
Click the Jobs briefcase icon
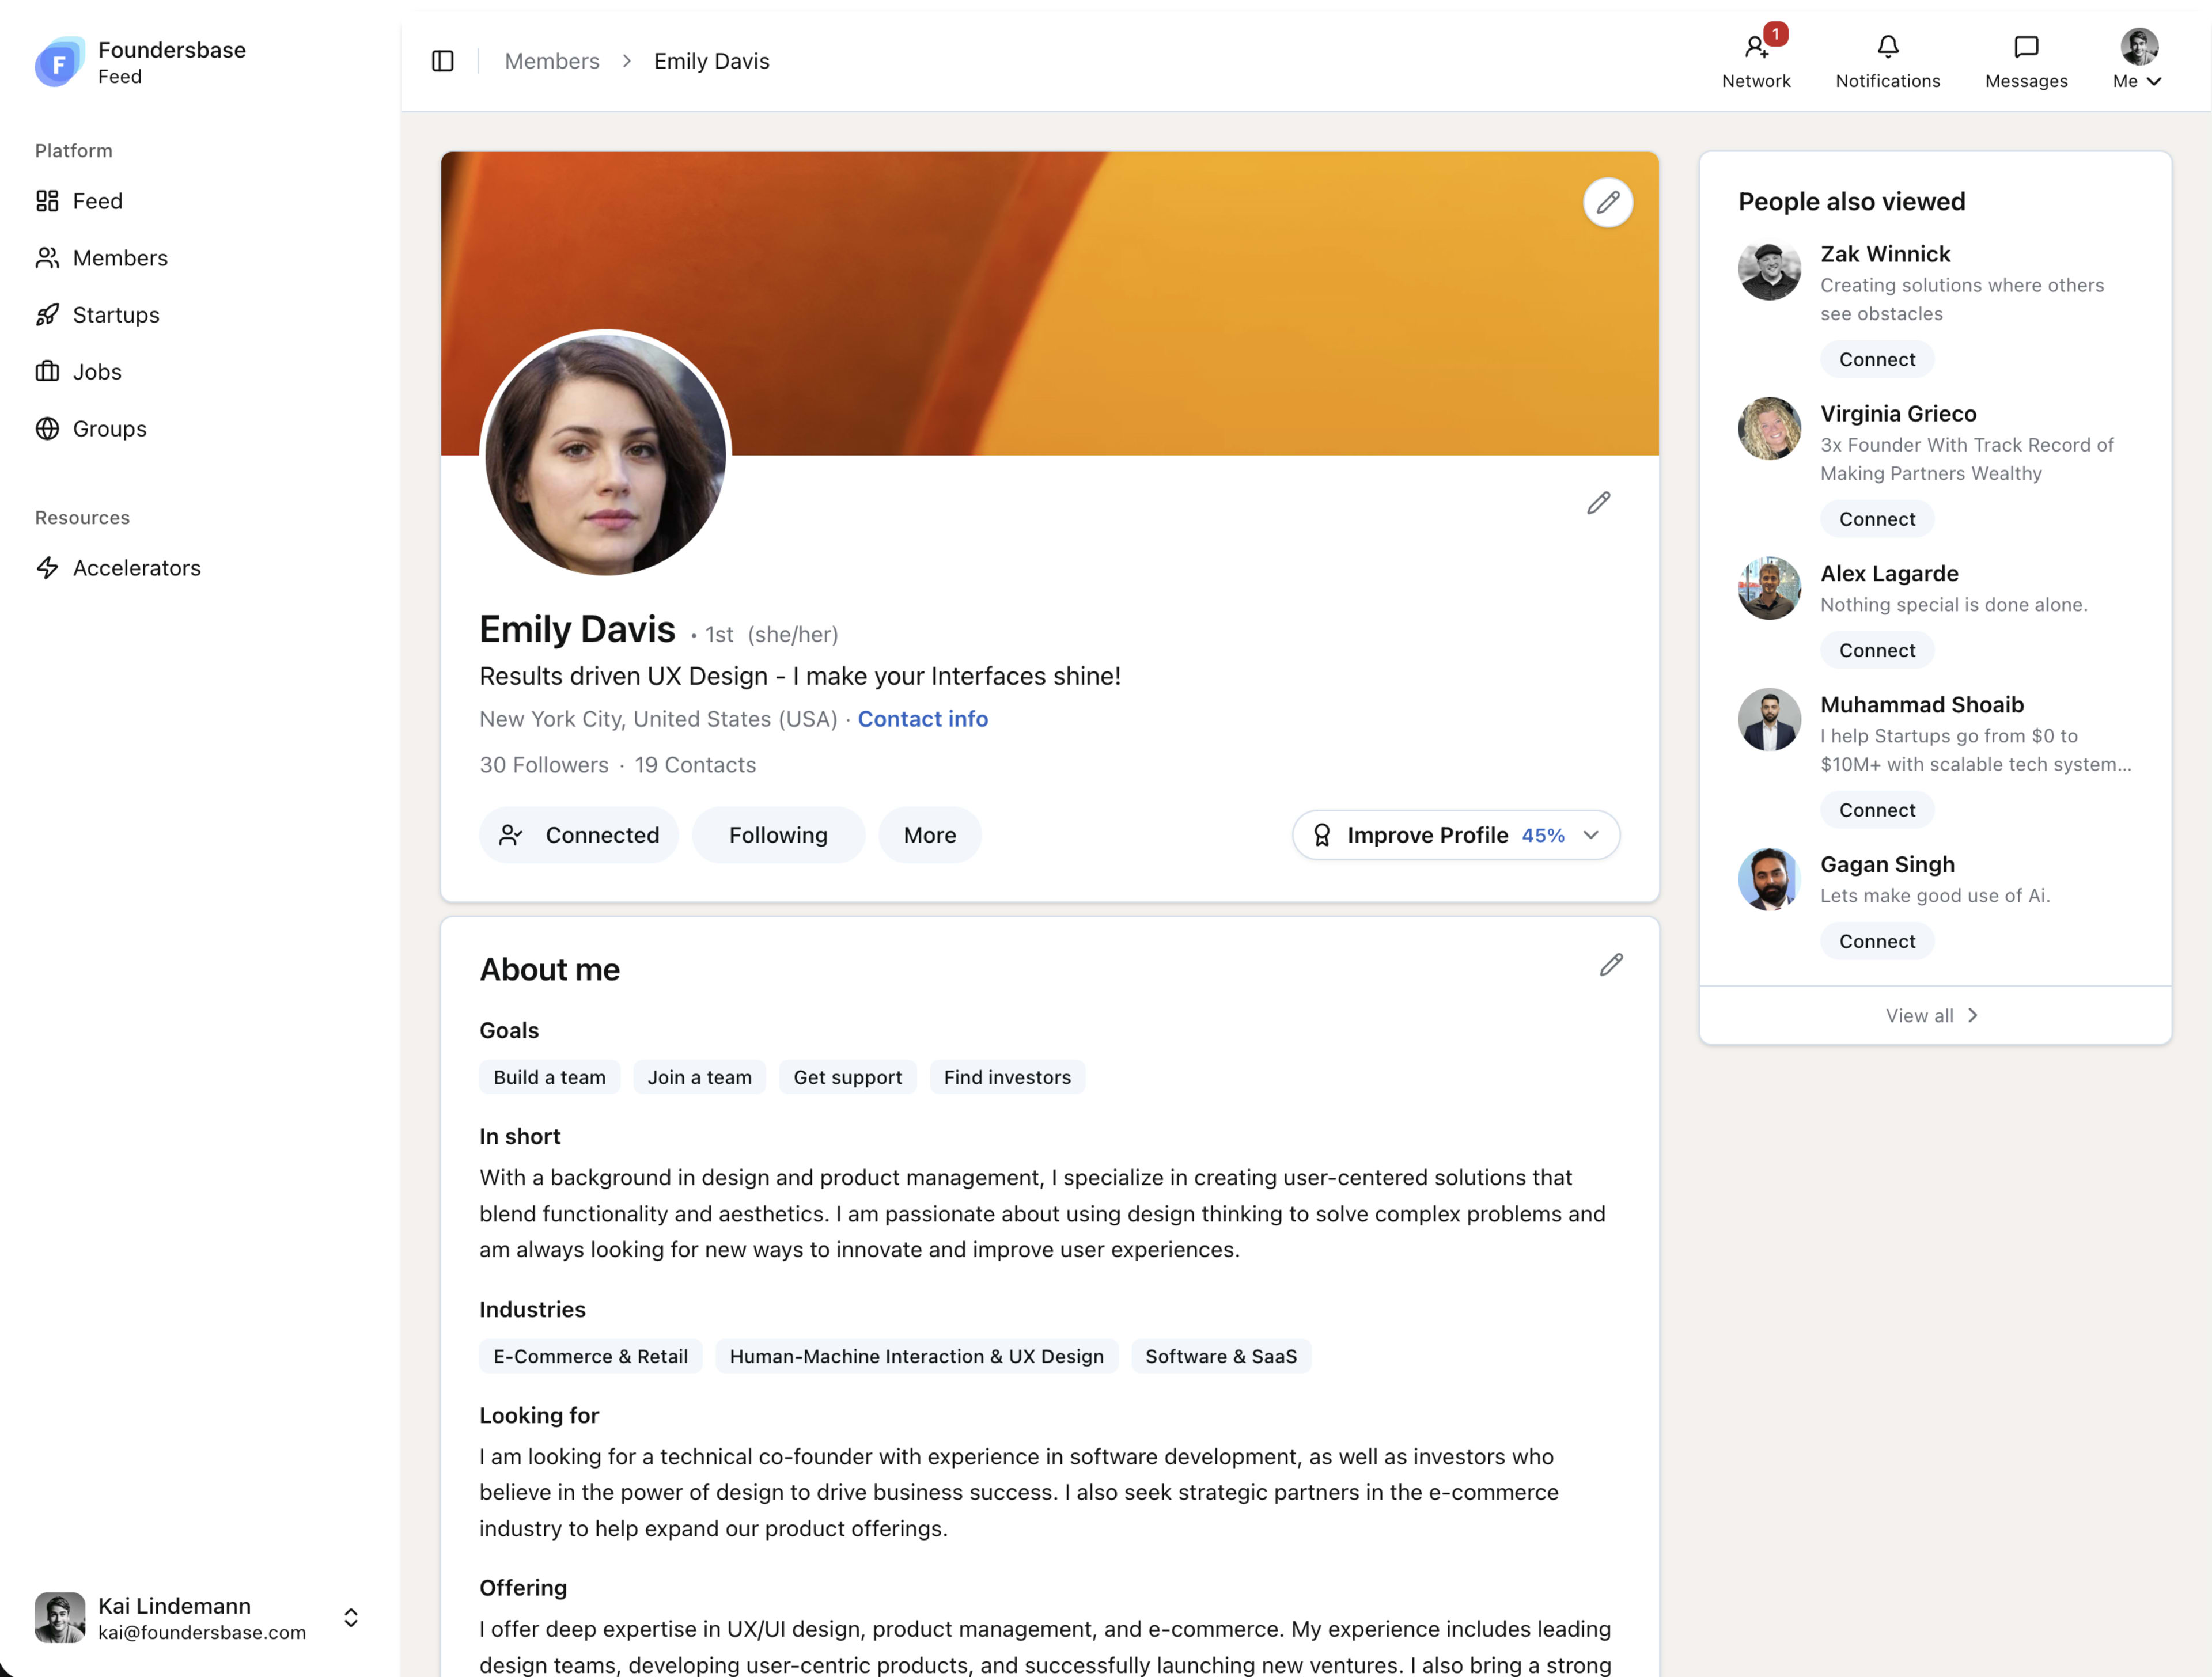click(x=47, y=372)
